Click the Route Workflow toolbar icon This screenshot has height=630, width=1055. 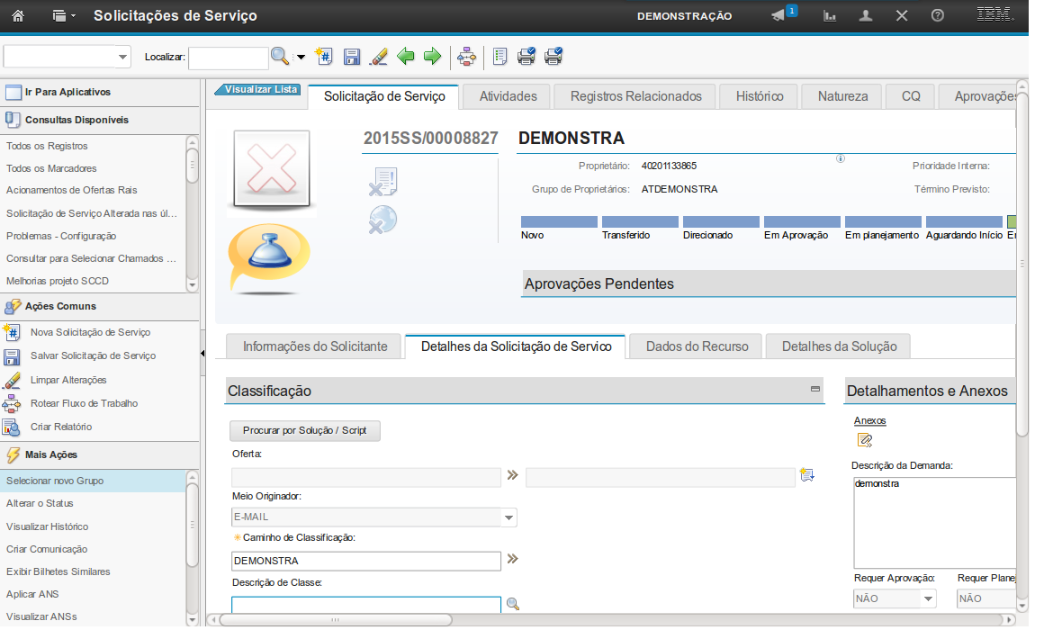467,57
